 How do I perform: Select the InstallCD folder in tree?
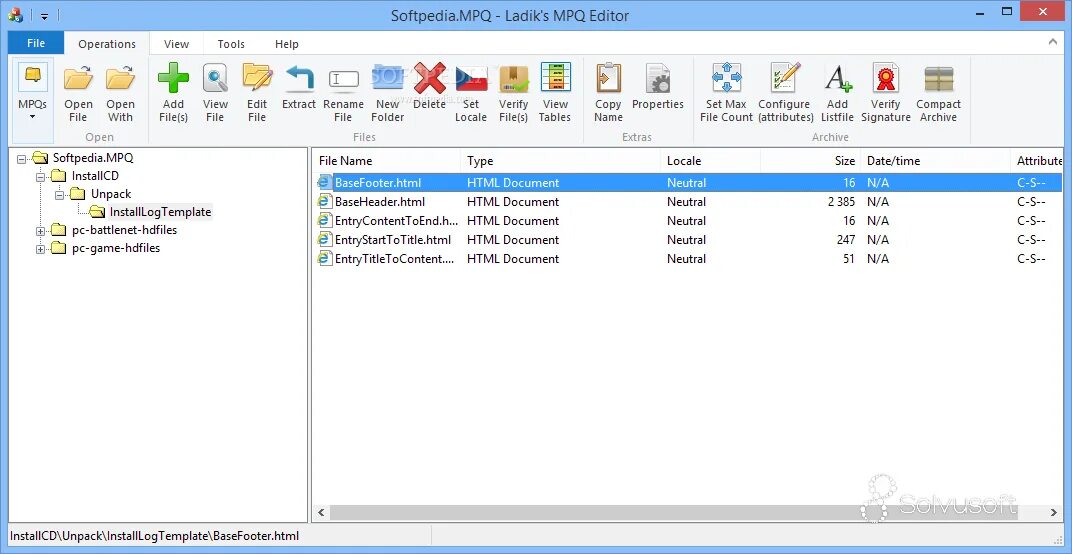[x=95, y=176]
